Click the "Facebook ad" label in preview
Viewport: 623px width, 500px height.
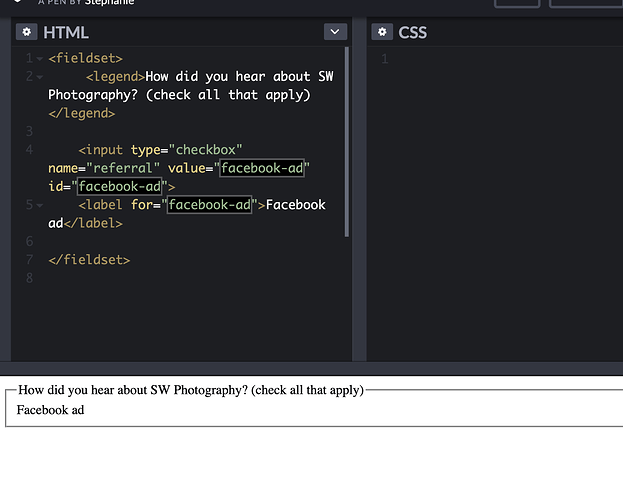50,409
